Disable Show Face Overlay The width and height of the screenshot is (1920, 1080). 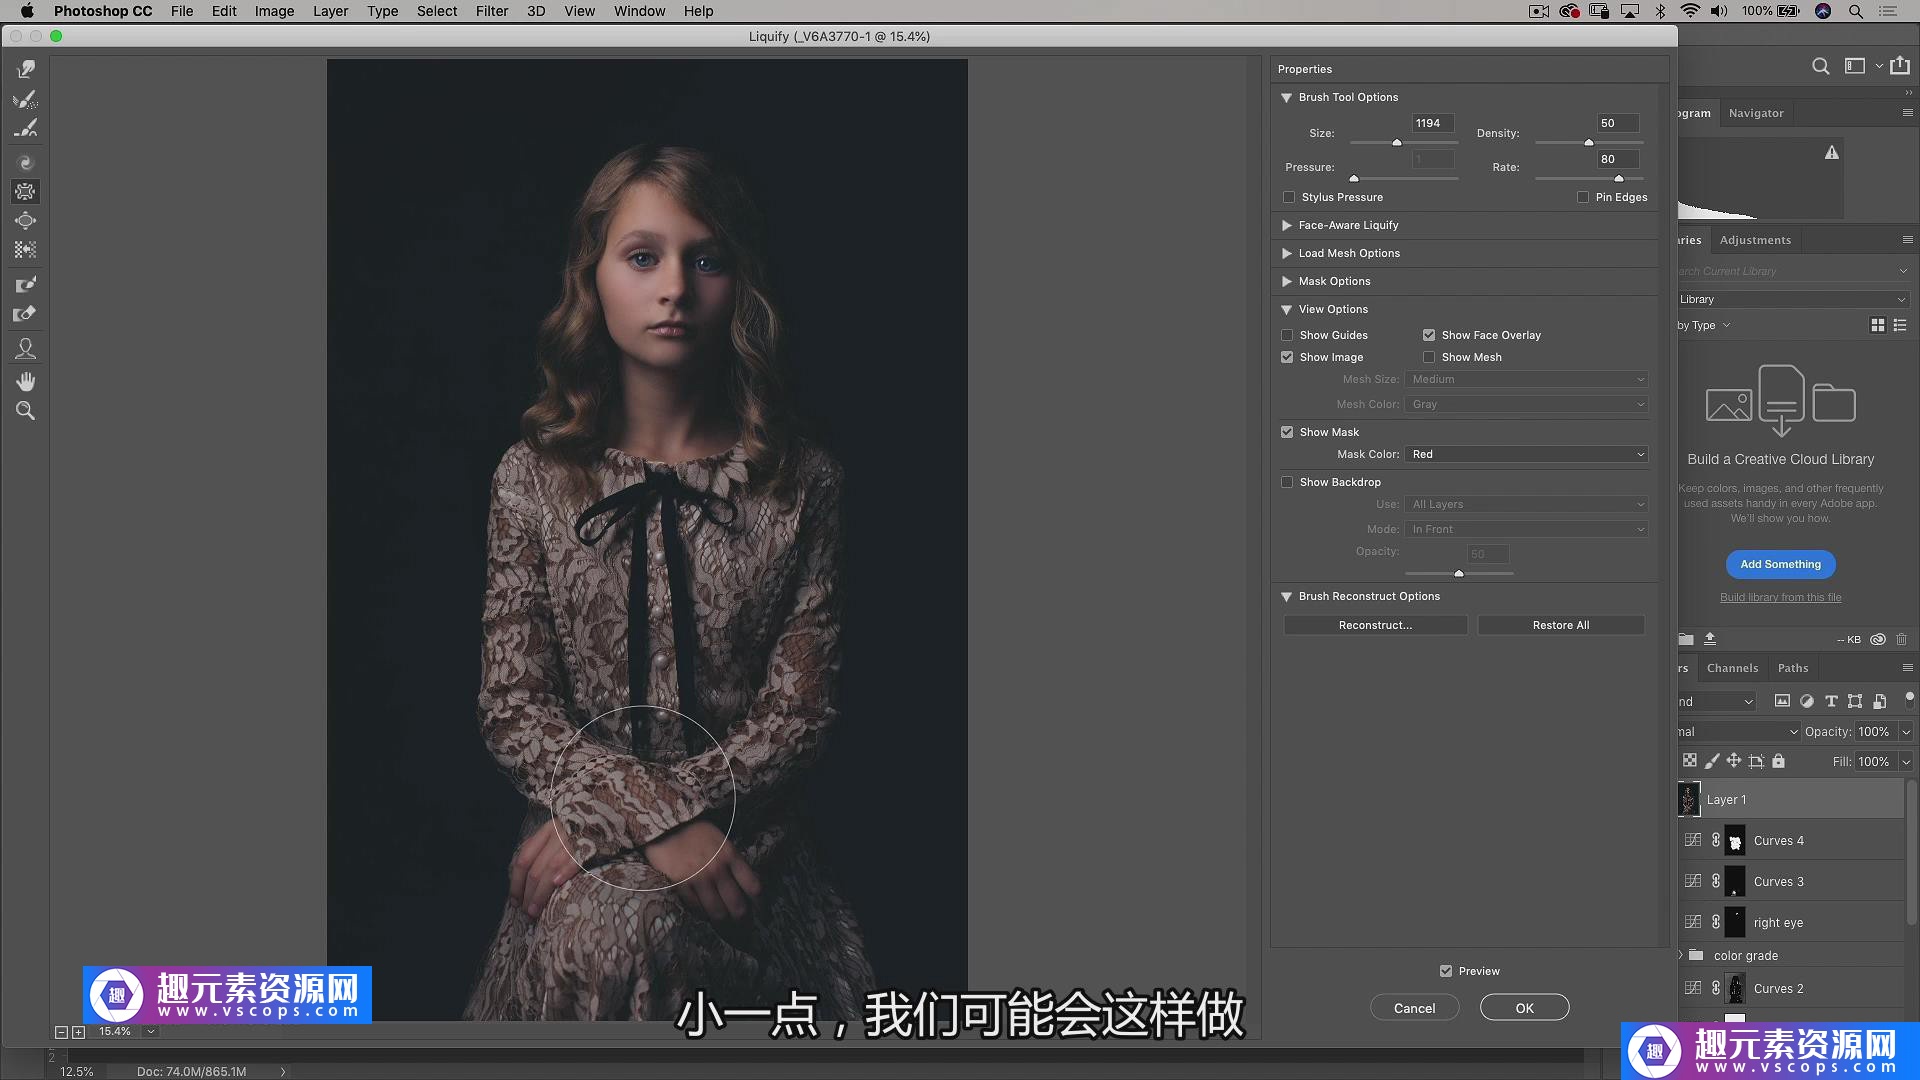click(x=1429, y=335)
